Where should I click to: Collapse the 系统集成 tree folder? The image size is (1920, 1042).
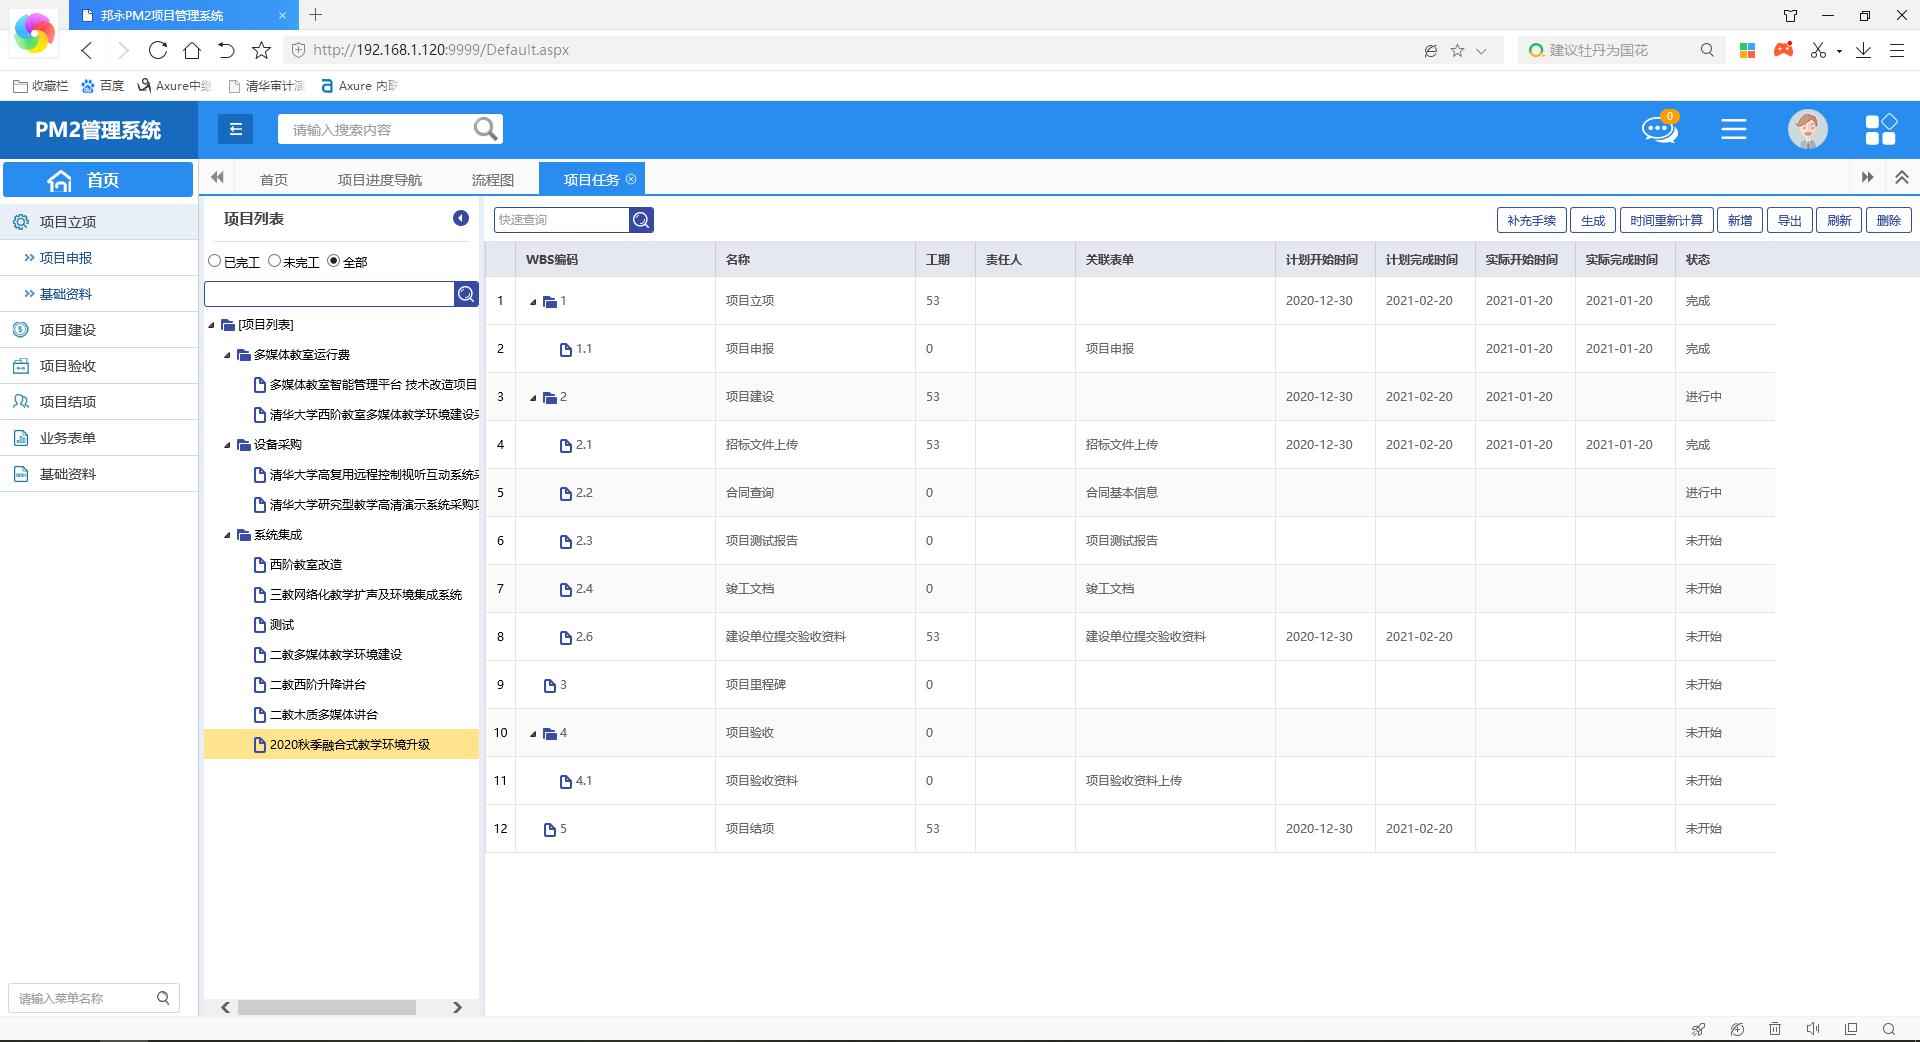pos(228,535)
